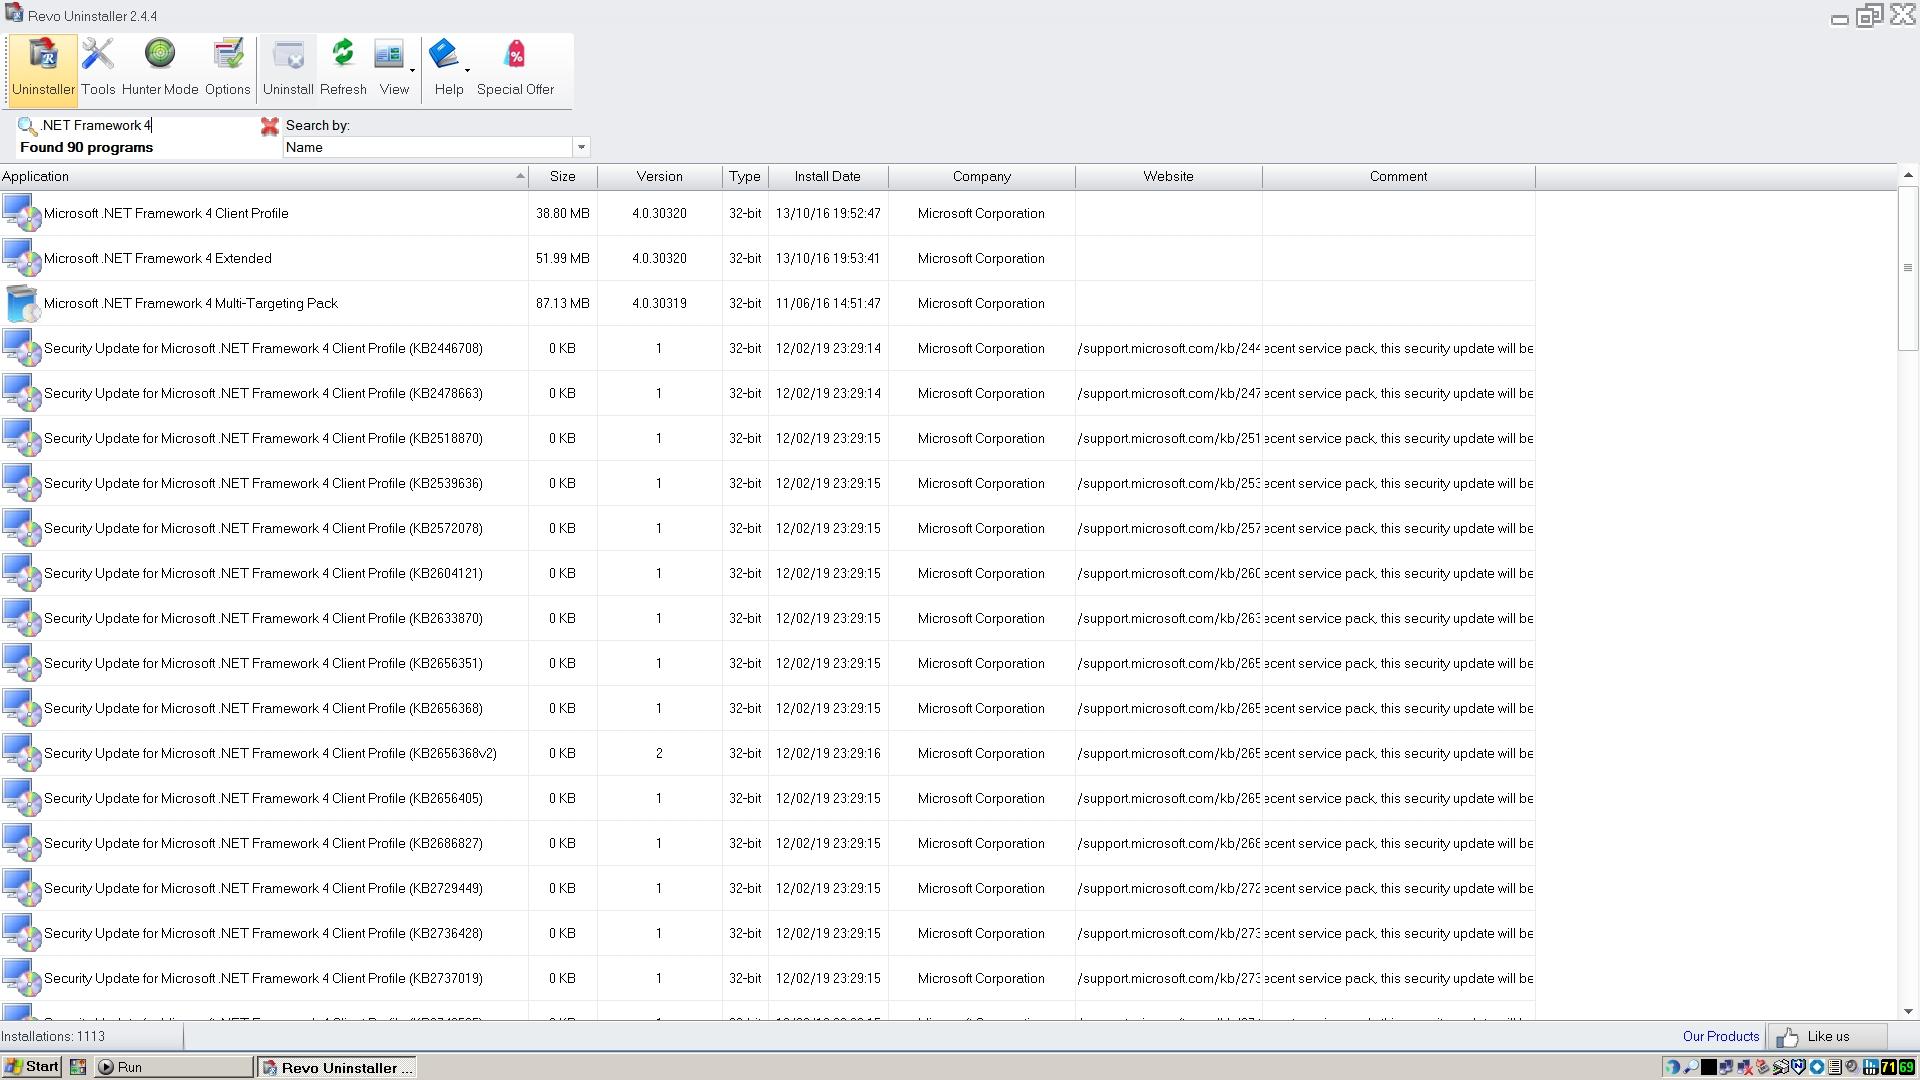This screenshot has height=1080, width=1920.
Task: Click the Special Offer icon
Action: (x=515, y=68)
